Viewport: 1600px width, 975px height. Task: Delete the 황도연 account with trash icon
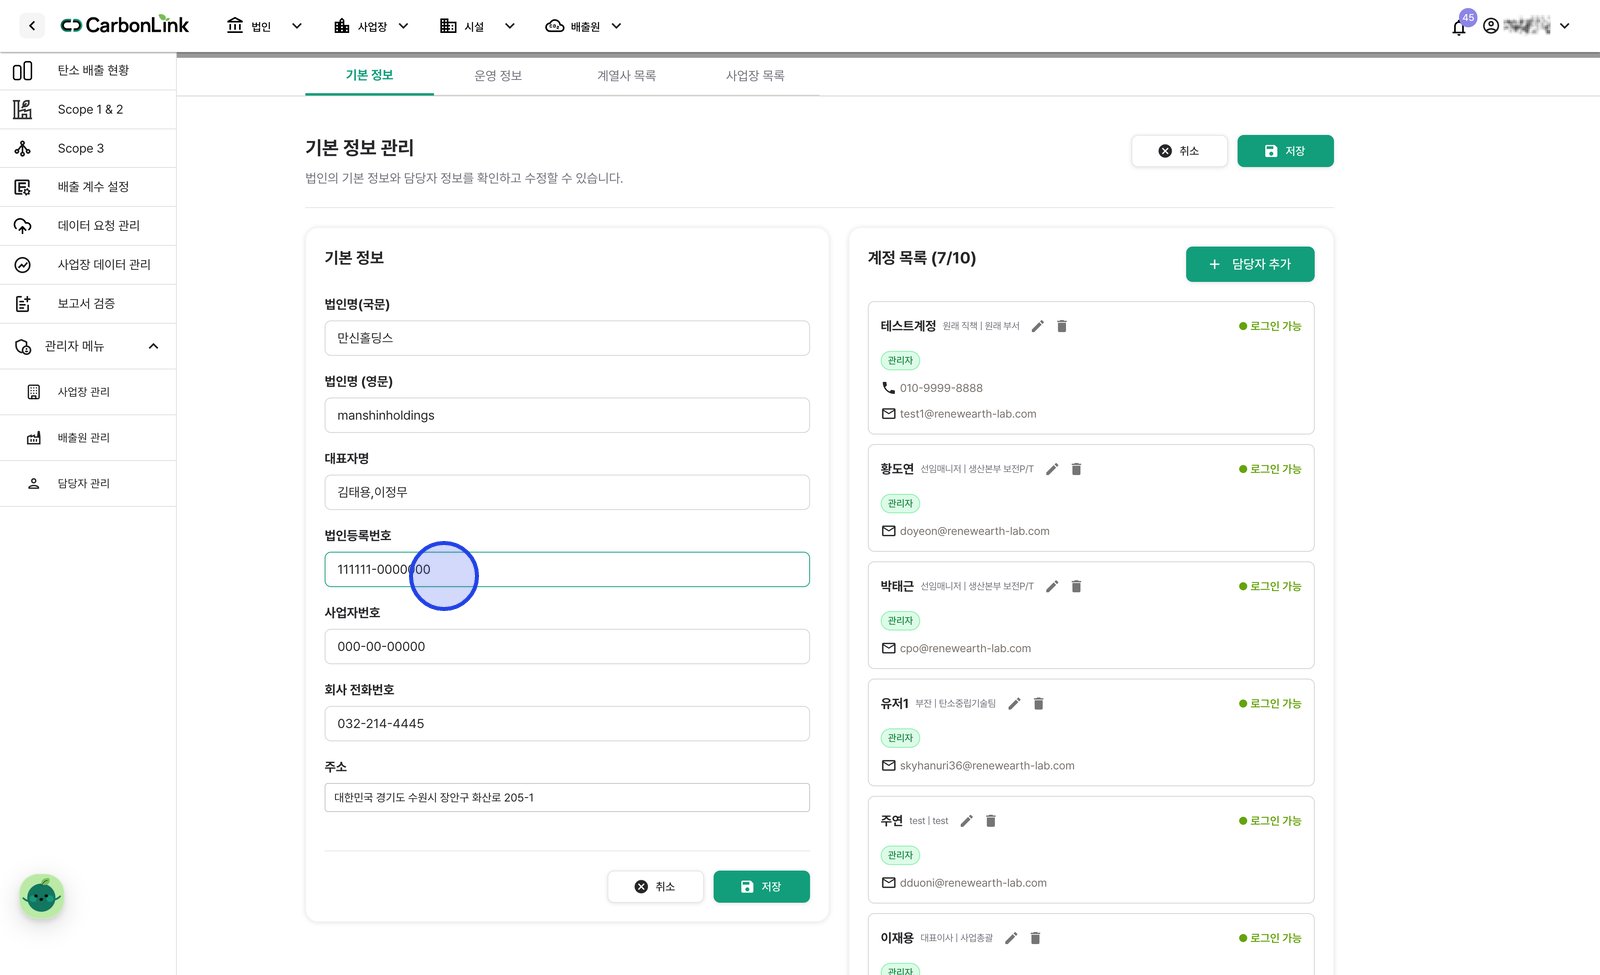click(x=1076, y=469)
